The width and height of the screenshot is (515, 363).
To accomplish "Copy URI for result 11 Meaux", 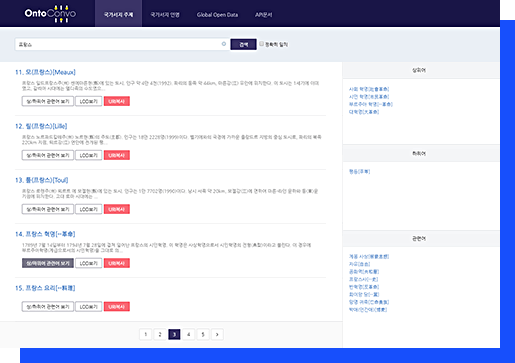I will tap(117, 101).
